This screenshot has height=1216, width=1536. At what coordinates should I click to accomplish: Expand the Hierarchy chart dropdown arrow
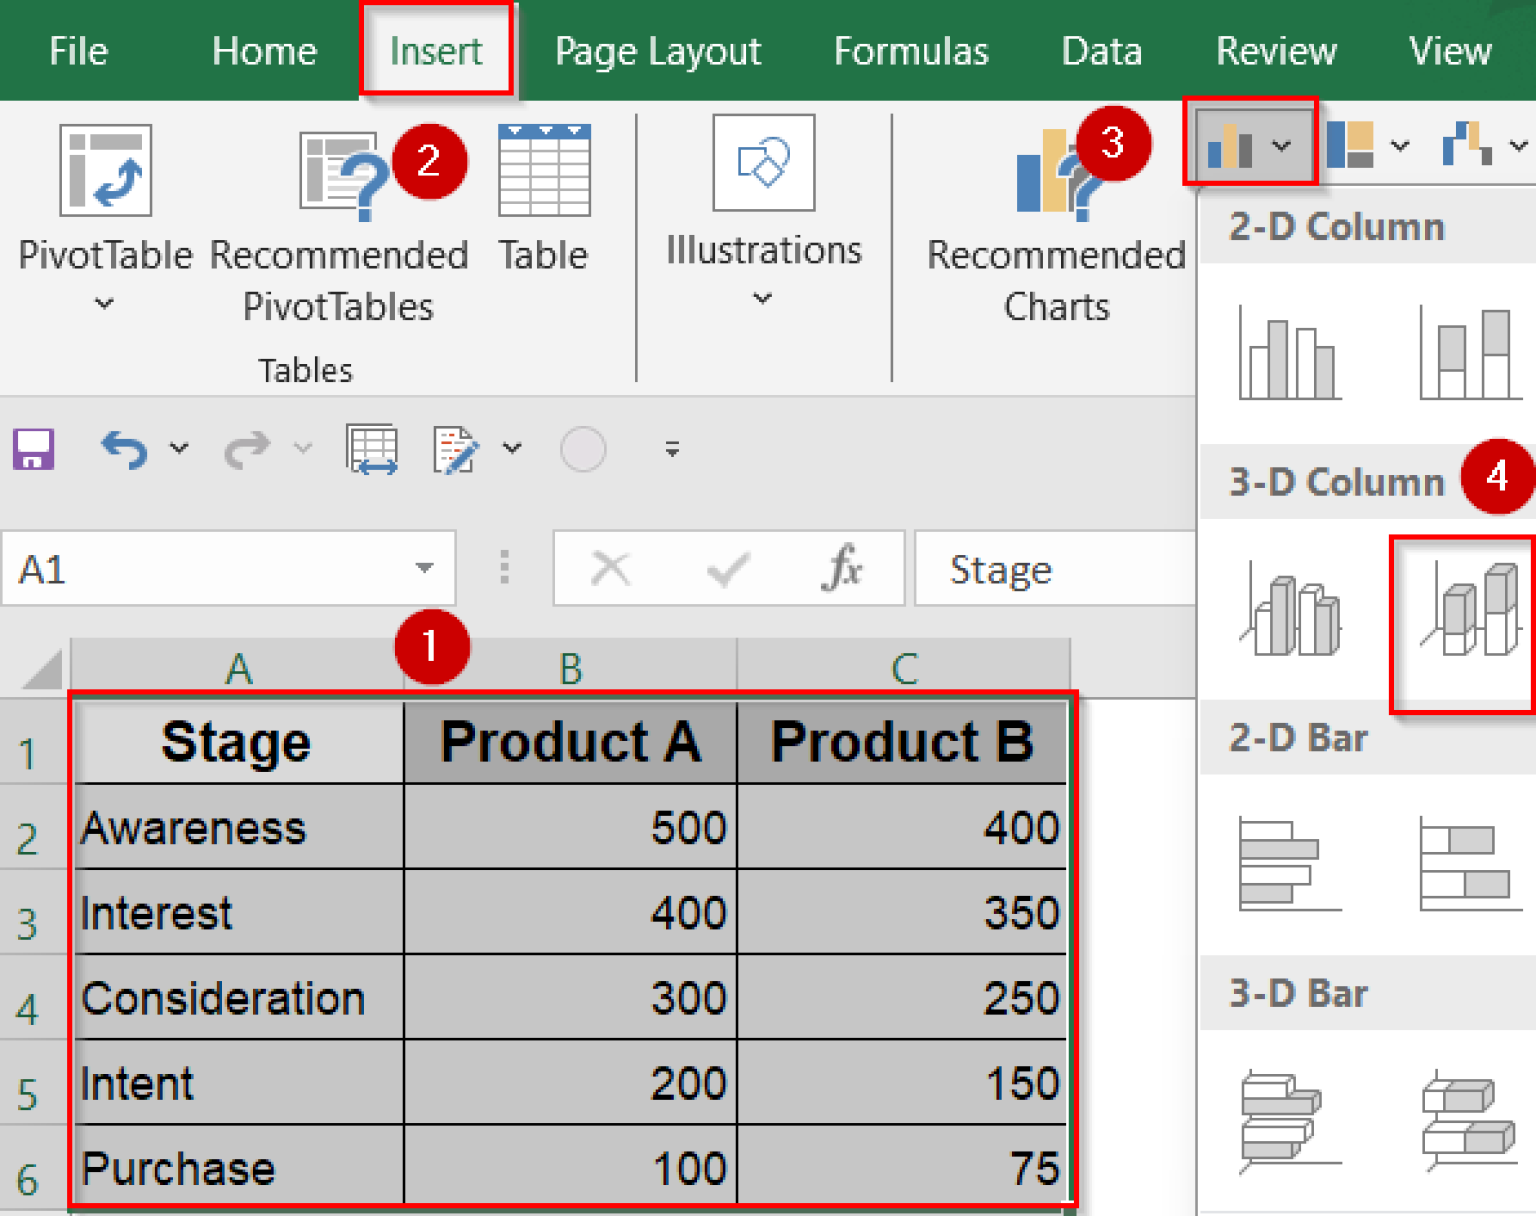click(x=1400, y=146)
